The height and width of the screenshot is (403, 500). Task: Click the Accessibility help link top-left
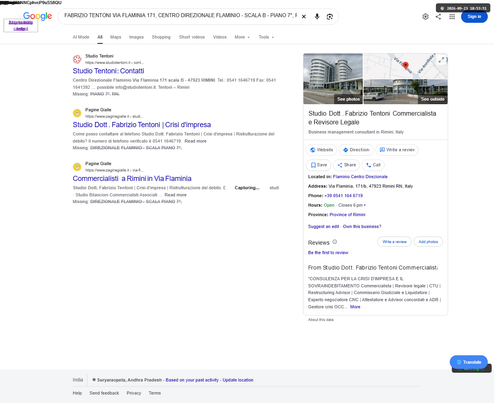[21, 26]
